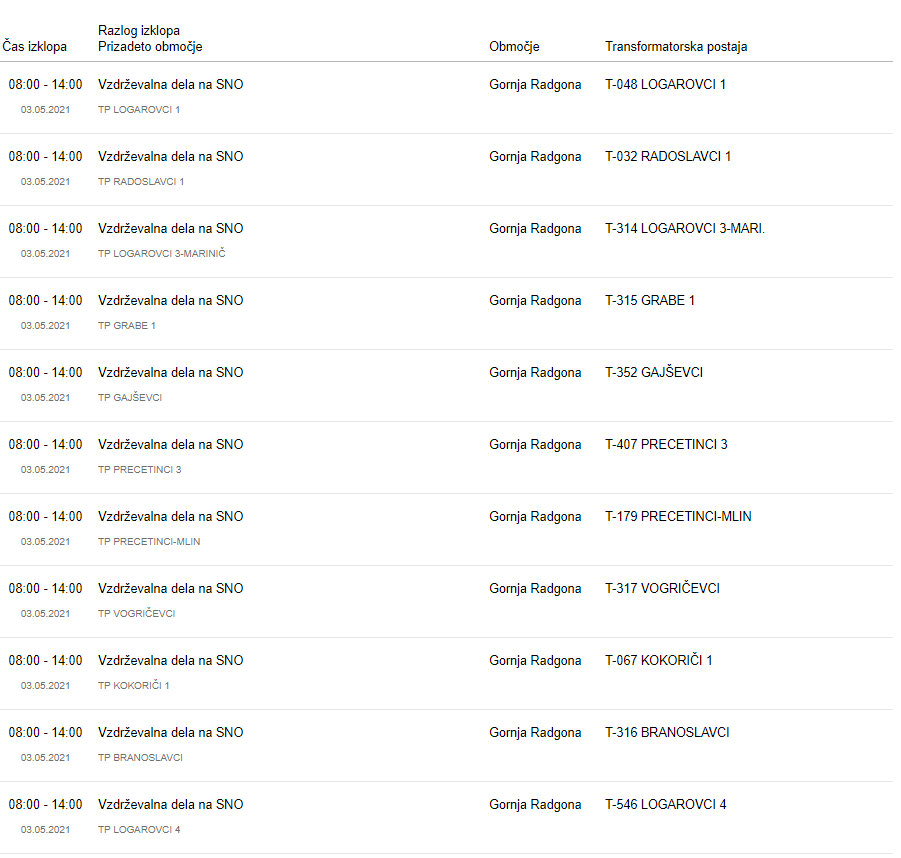Click the TP LOGAROVCI 3-MARINIČ affected area text
This screenshot has width=901, height=858.
162,254
